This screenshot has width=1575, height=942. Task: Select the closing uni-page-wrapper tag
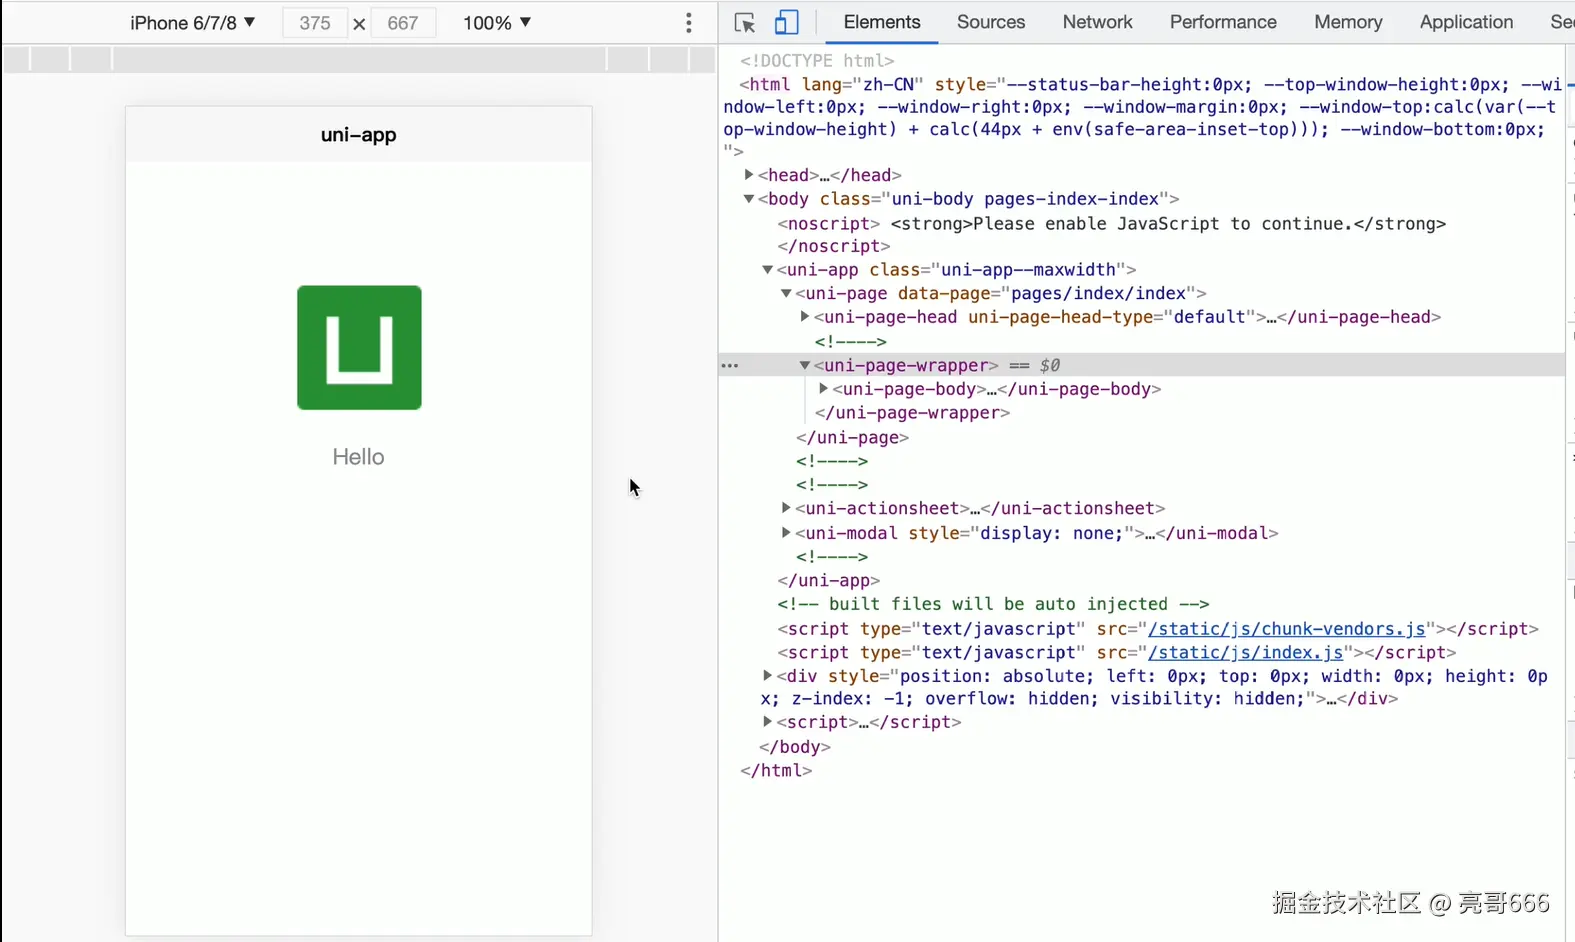point(912,413)
